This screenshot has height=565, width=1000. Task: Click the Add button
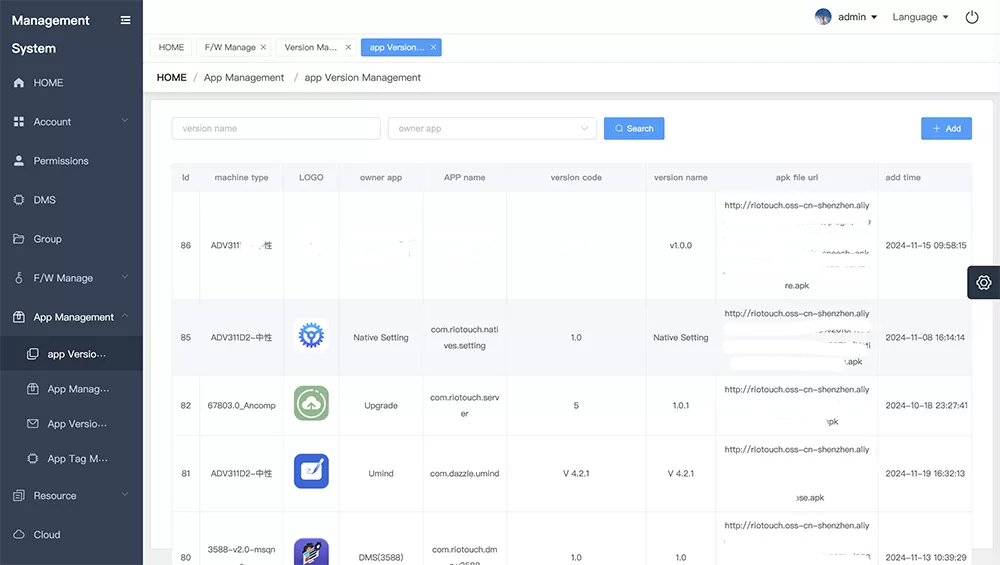point(946,128)
